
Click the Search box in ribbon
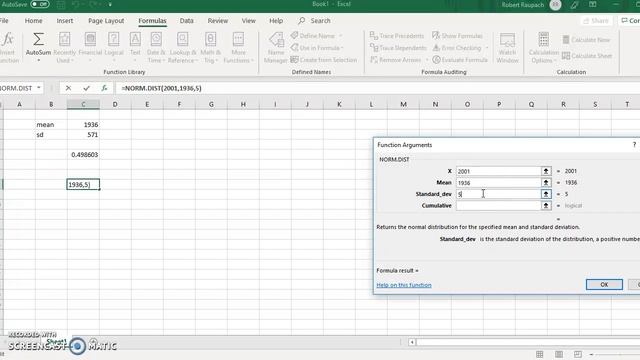click(314, 20)
